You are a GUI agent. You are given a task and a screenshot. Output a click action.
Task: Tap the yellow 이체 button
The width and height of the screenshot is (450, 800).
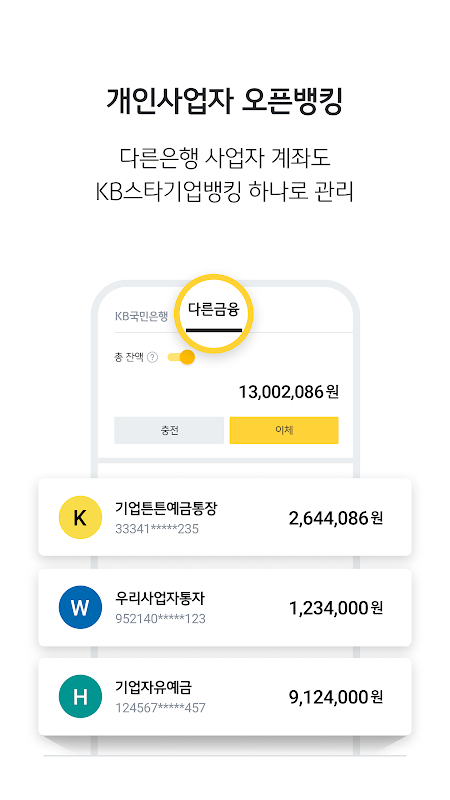[284, 431]
